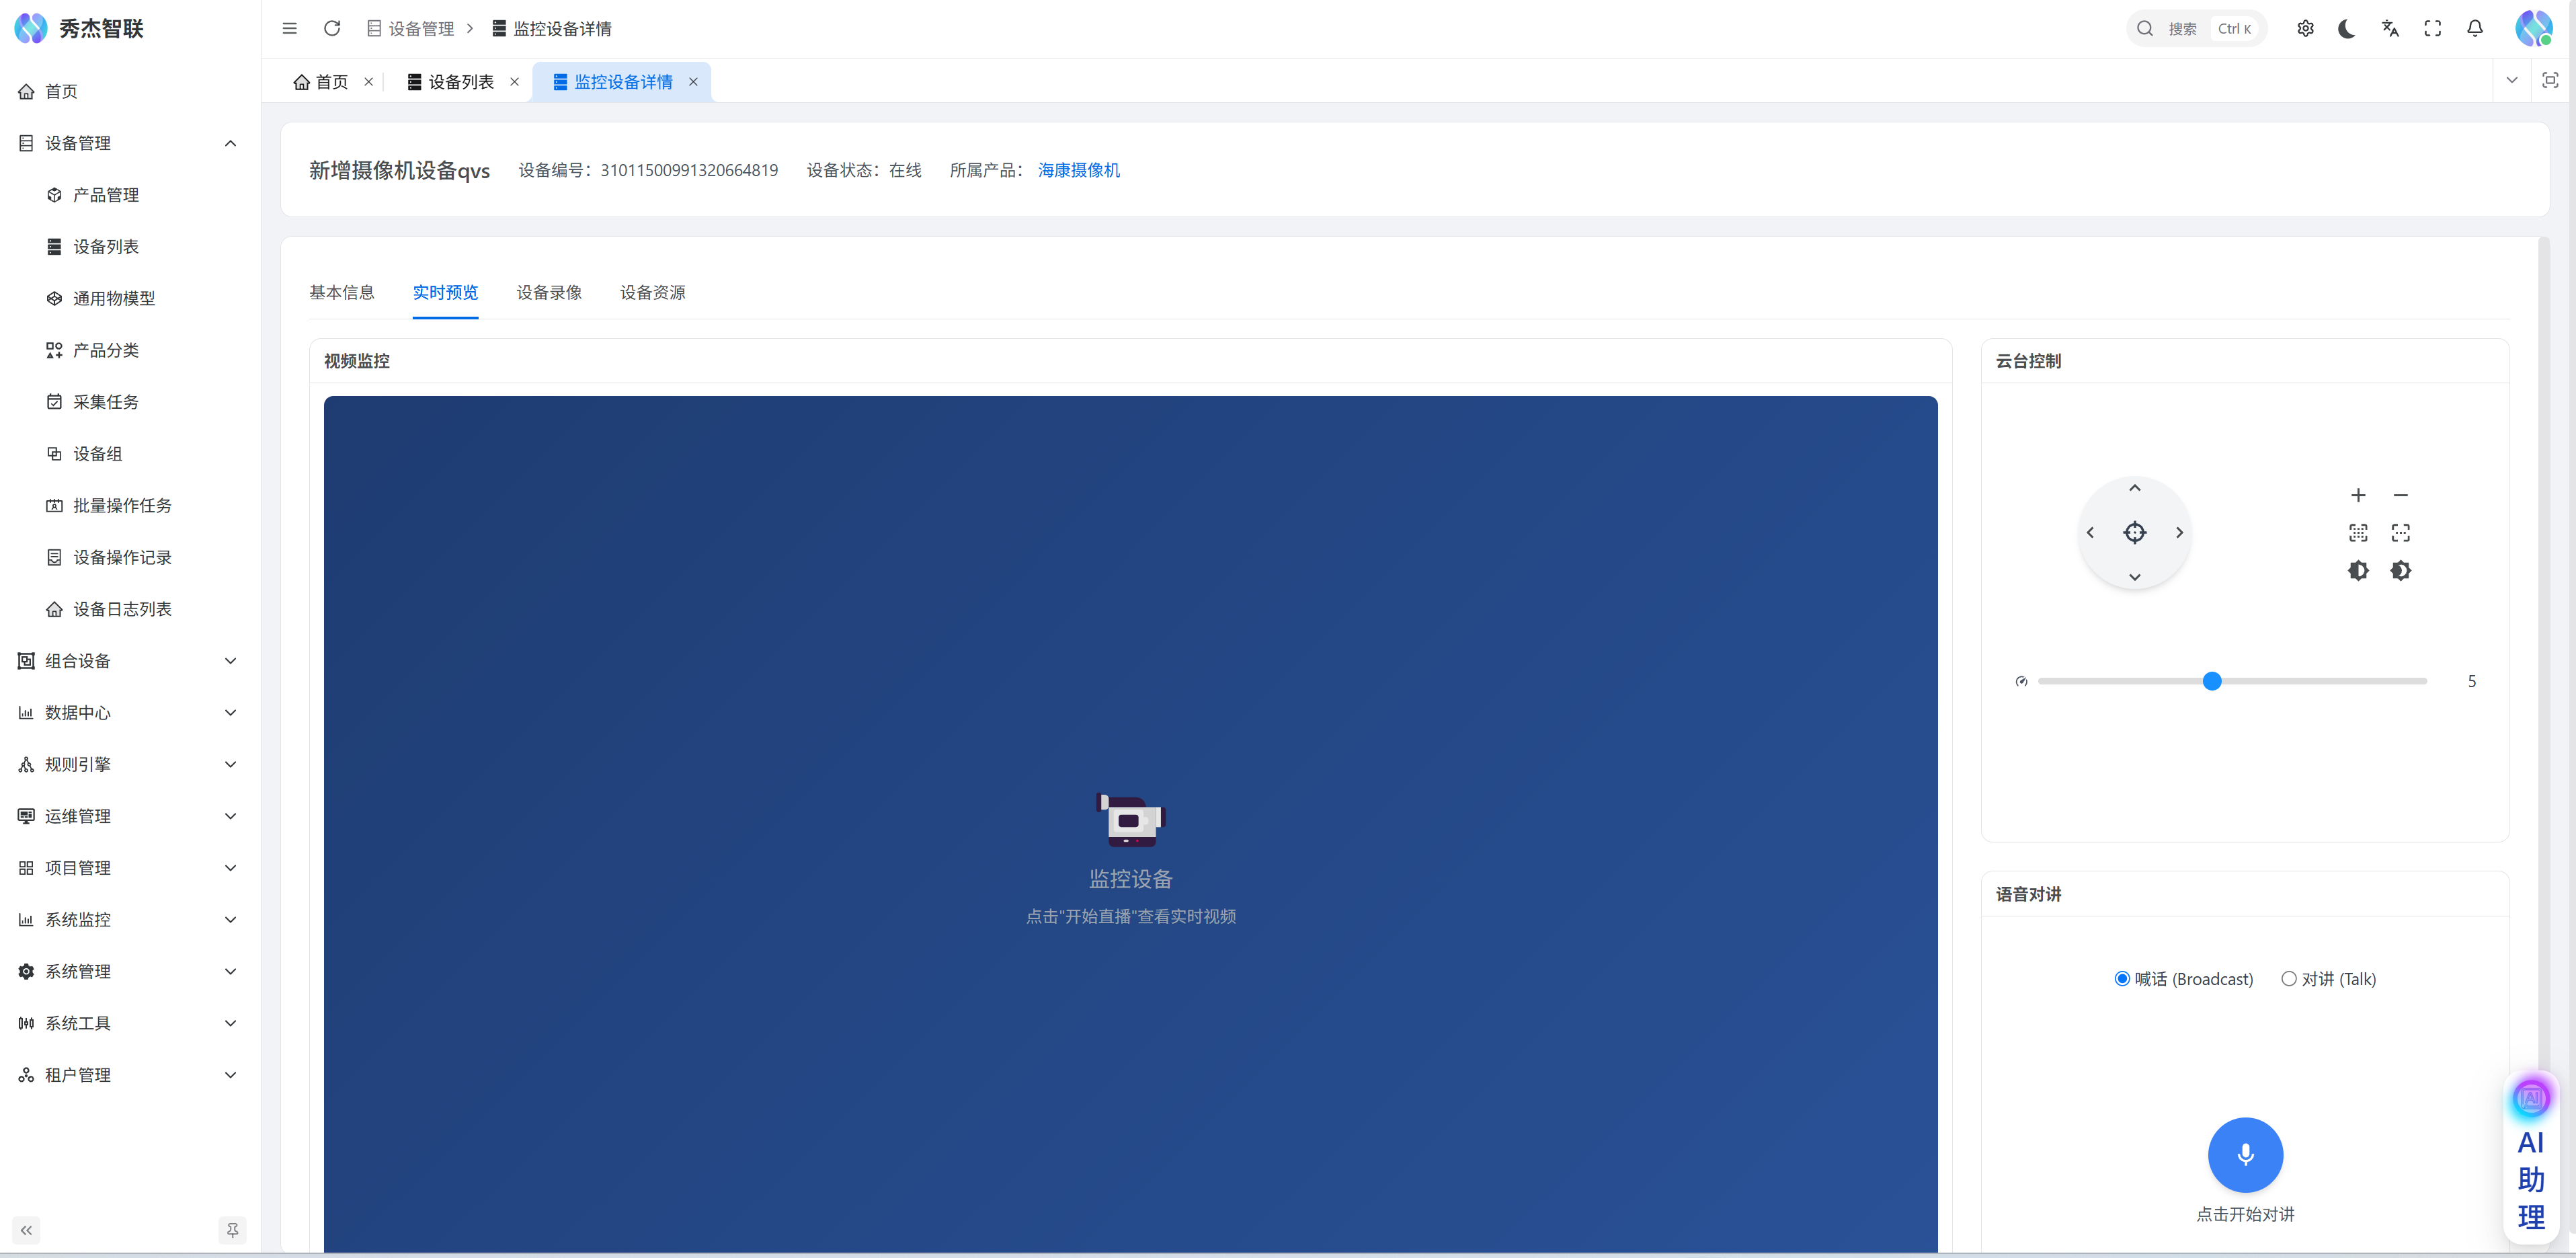Image resolution: width=2576 pixels, height=1258 pixels.
Task: Switch to the 设备录像 tab
Action: coord(548,292)
